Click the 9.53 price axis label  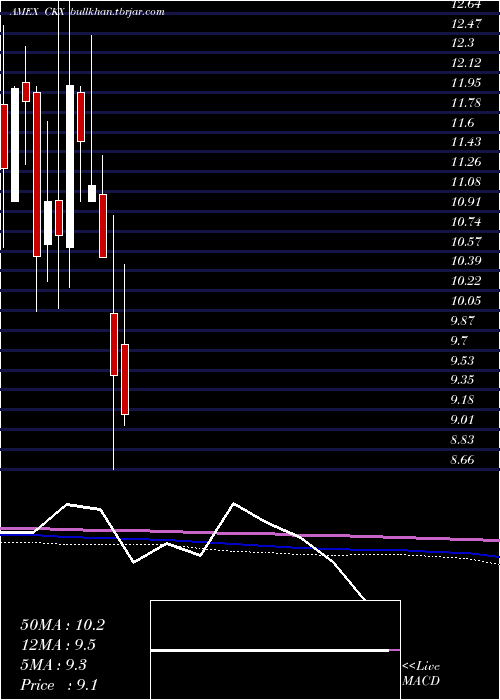[x=462, y=361]
